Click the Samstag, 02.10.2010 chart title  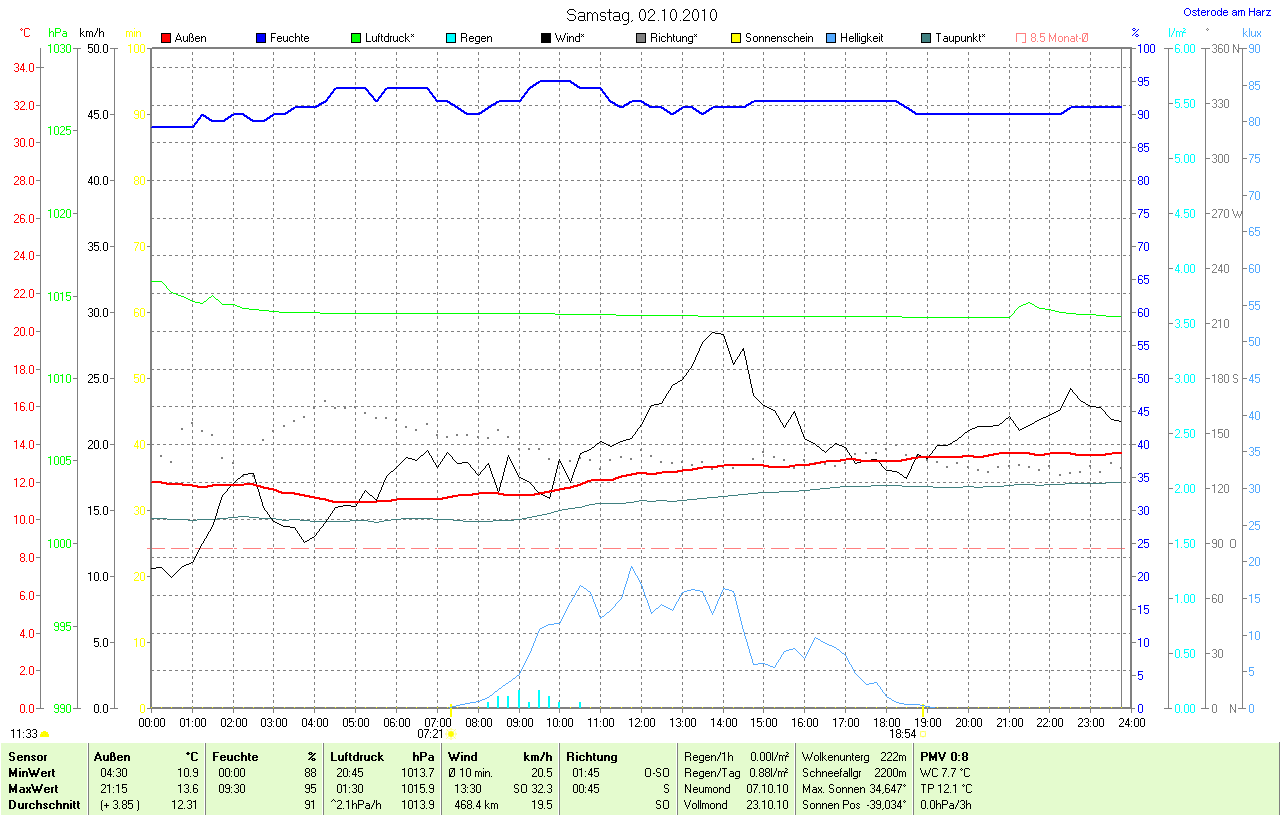643,14
